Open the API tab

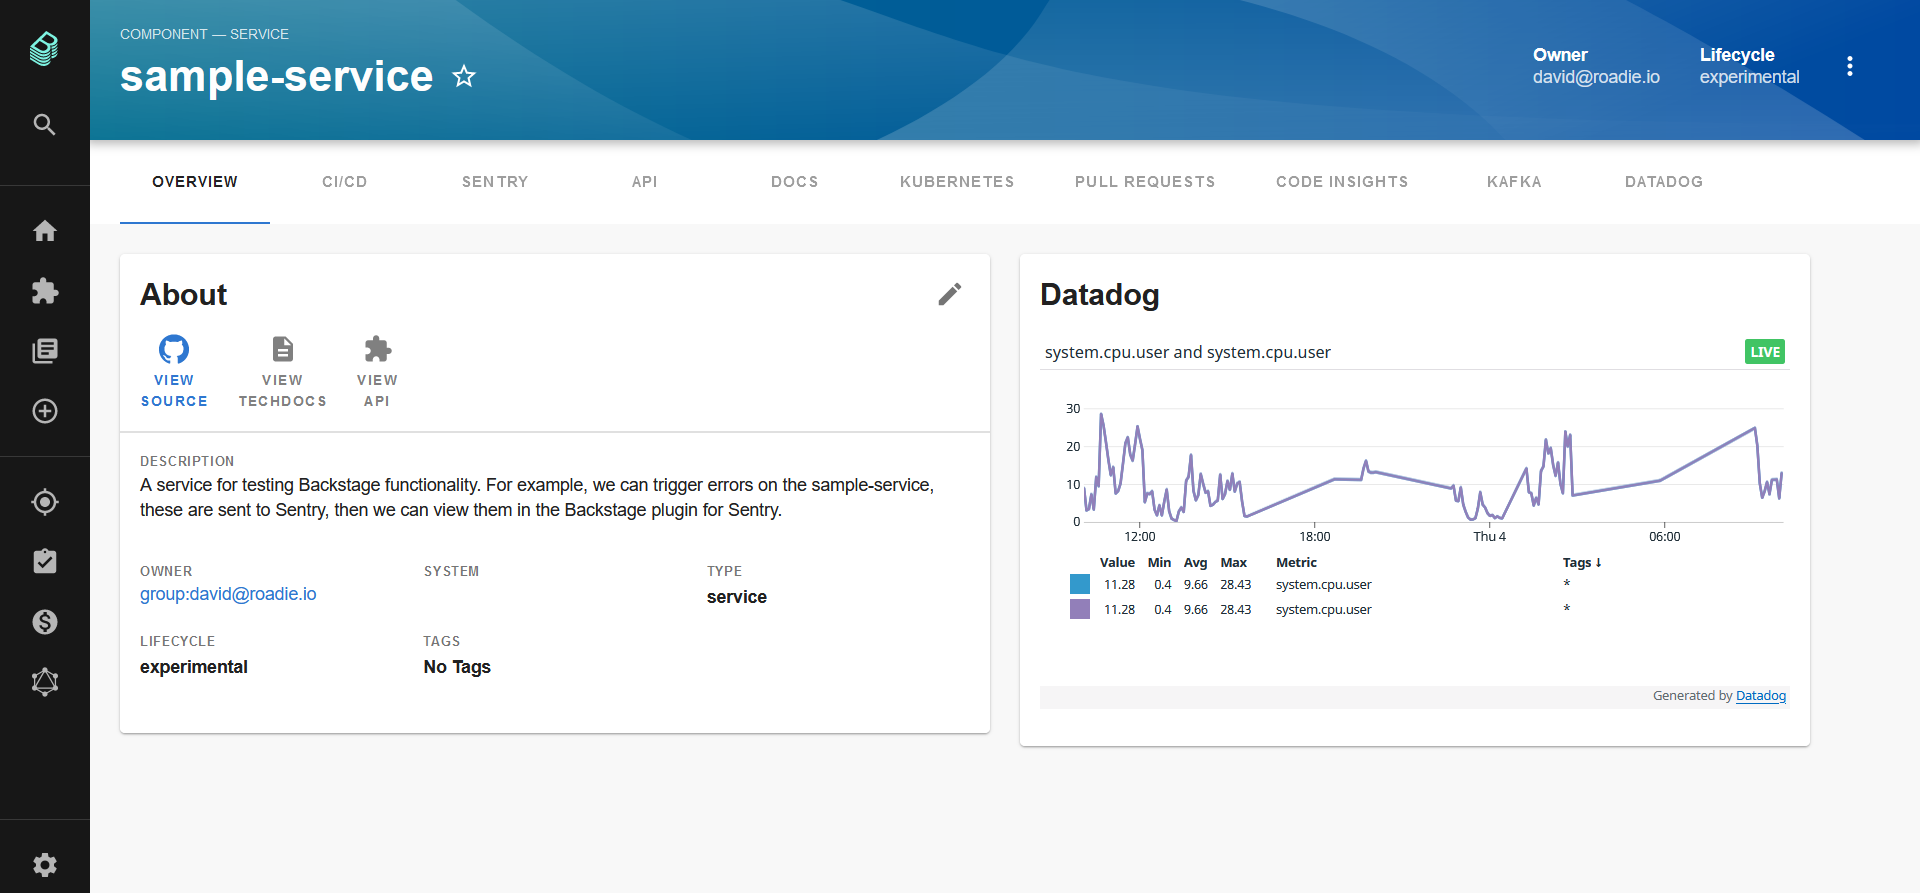[x=645, y=182]
